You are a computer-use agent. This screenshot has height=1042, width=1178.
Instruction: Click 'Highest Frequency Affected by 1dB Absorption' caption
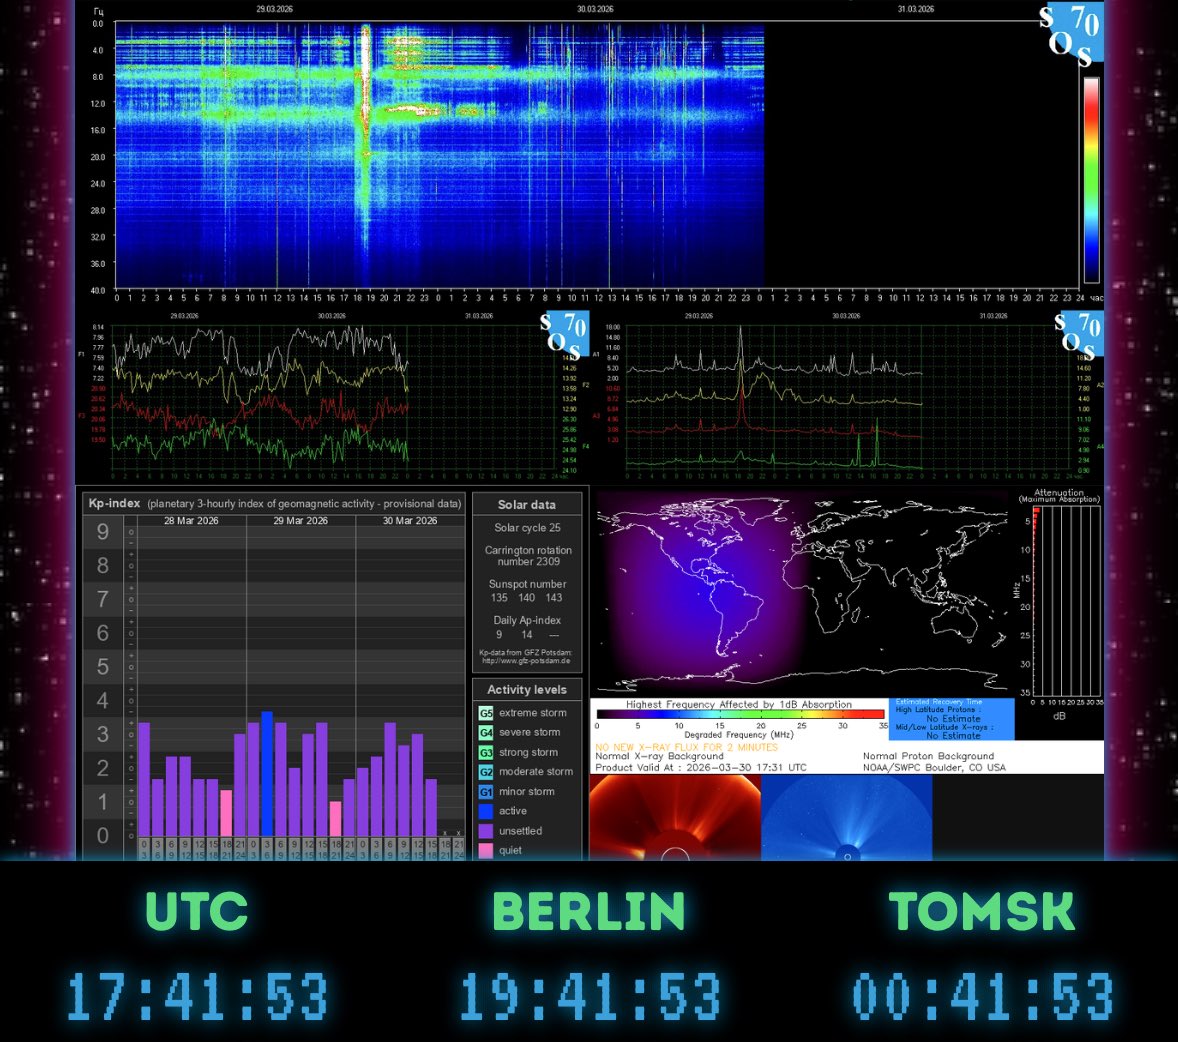(739, 705)
